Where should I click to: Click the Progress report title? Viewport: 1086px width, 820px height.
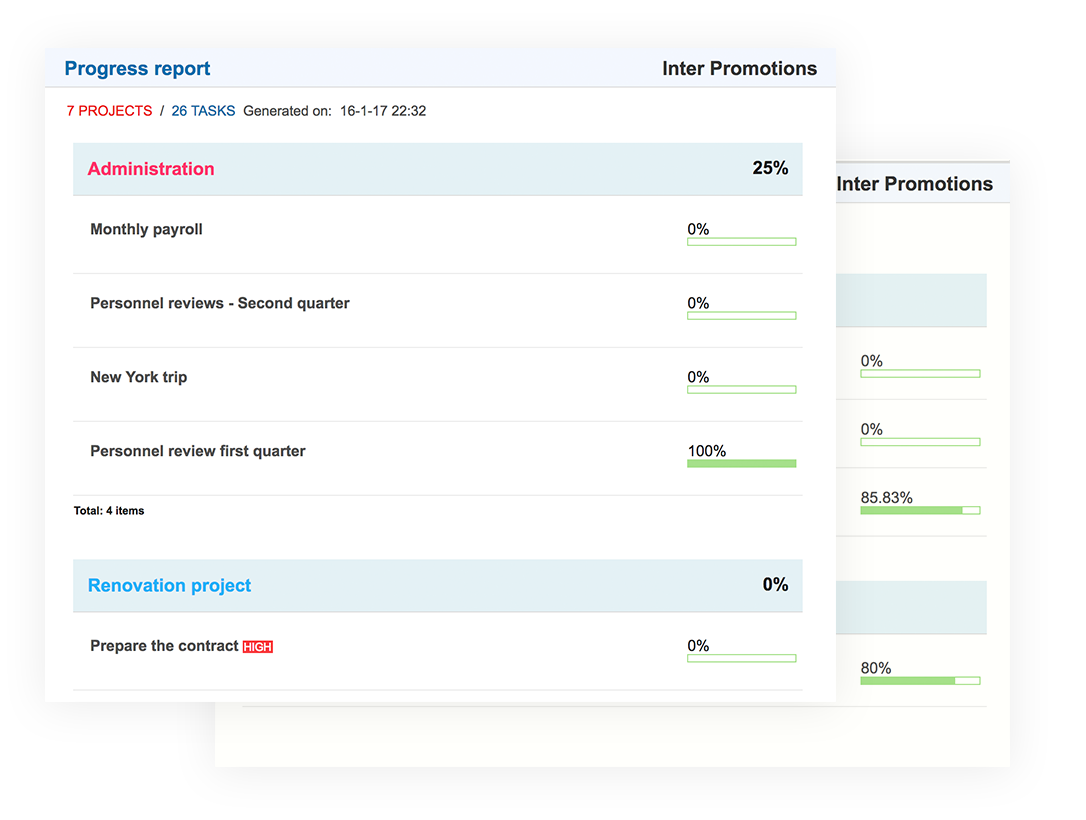coord(137,68)
